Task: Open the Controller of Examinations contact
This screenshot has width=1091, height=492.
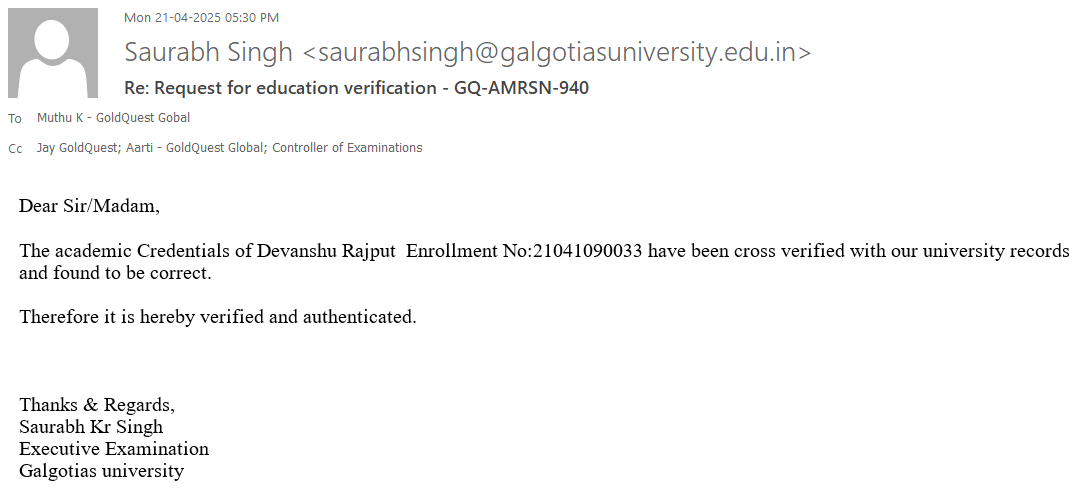Action: point(347,148)
